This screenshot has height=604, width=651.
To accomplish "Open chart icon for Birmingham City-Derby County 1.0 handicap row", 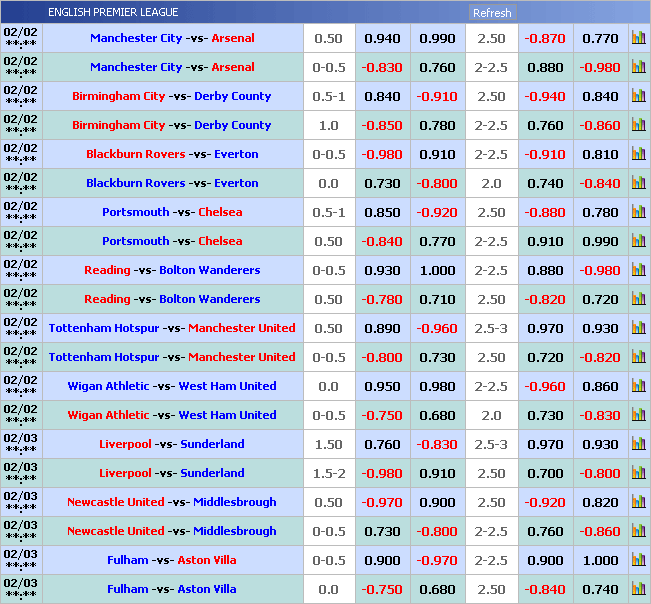I will 638,125.
